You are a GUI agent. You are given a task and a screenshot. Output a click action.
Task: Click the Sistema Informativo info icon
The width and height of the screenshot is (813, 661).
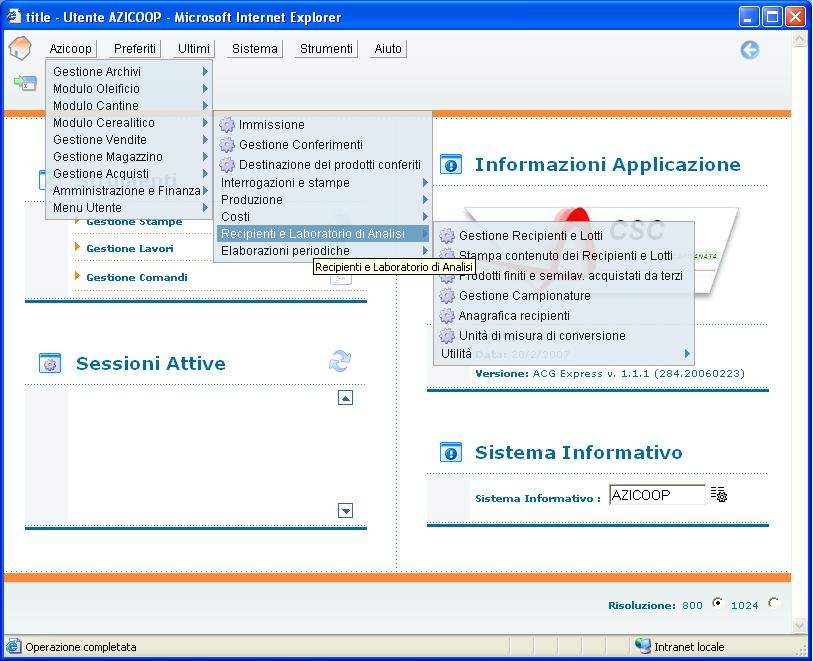tap(451, 453)
